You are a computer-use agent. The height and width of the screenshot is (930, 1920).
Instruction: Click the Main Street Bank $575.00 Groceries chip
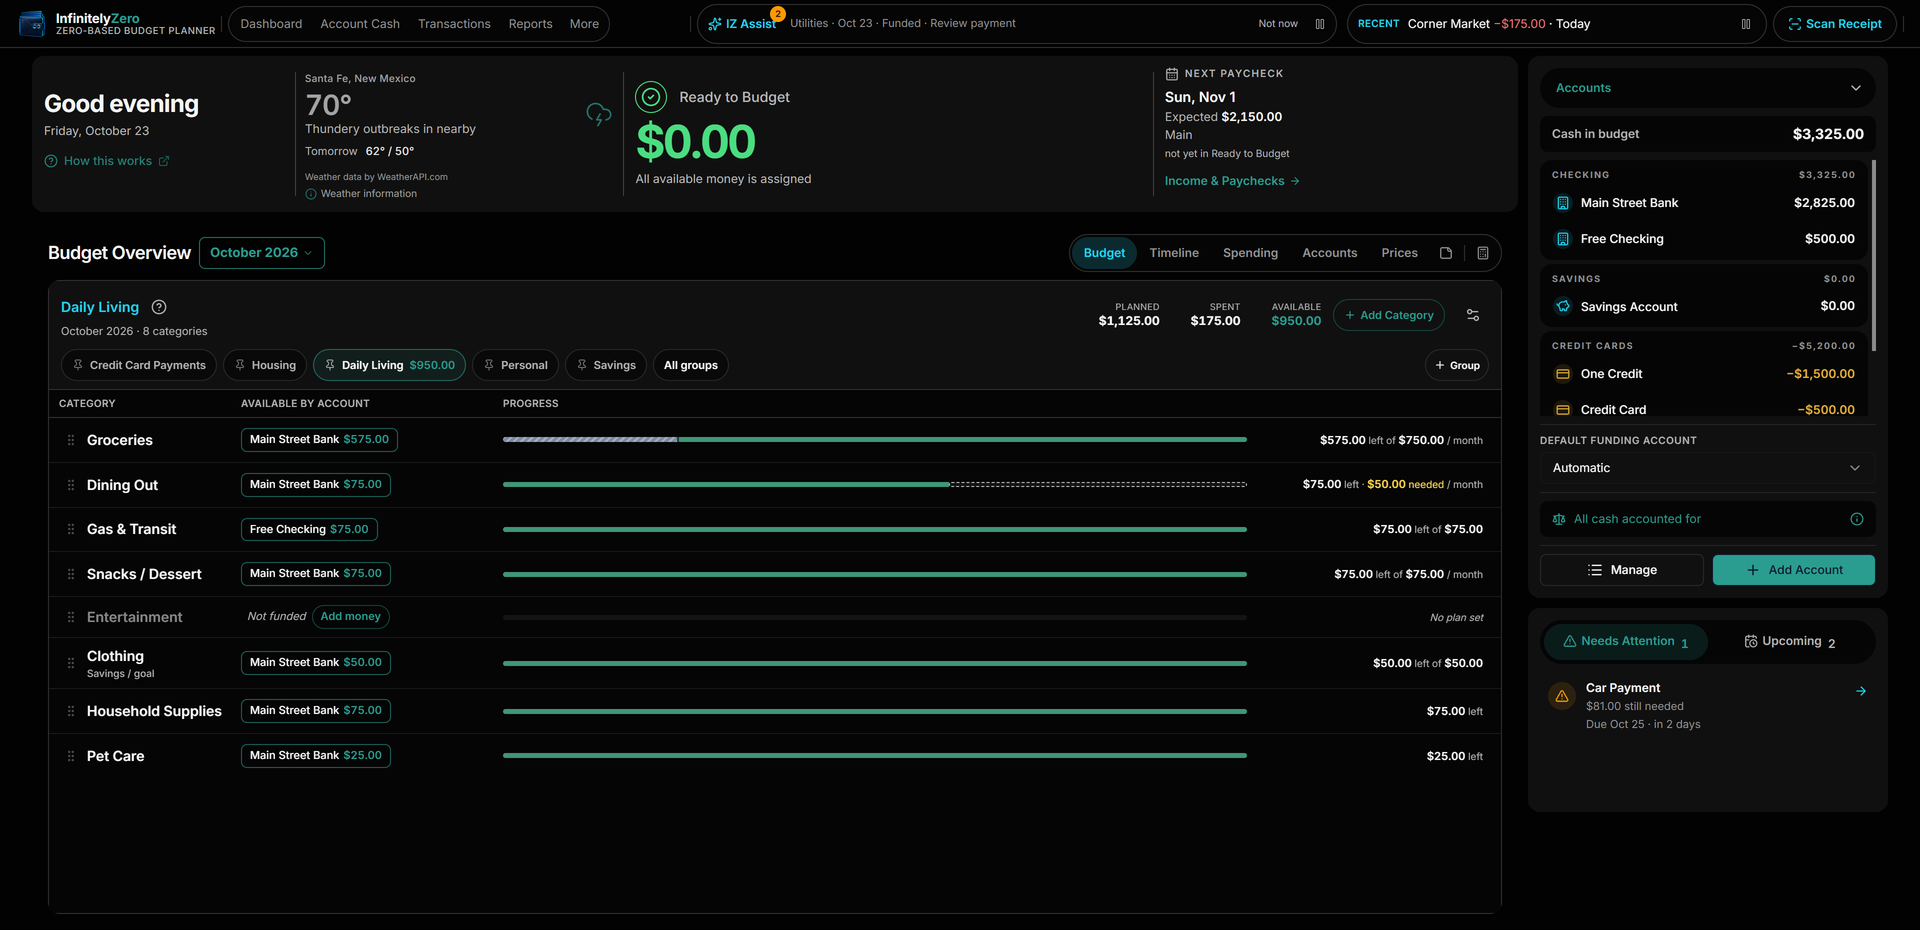pyautogui.click(x=319, y=440)
